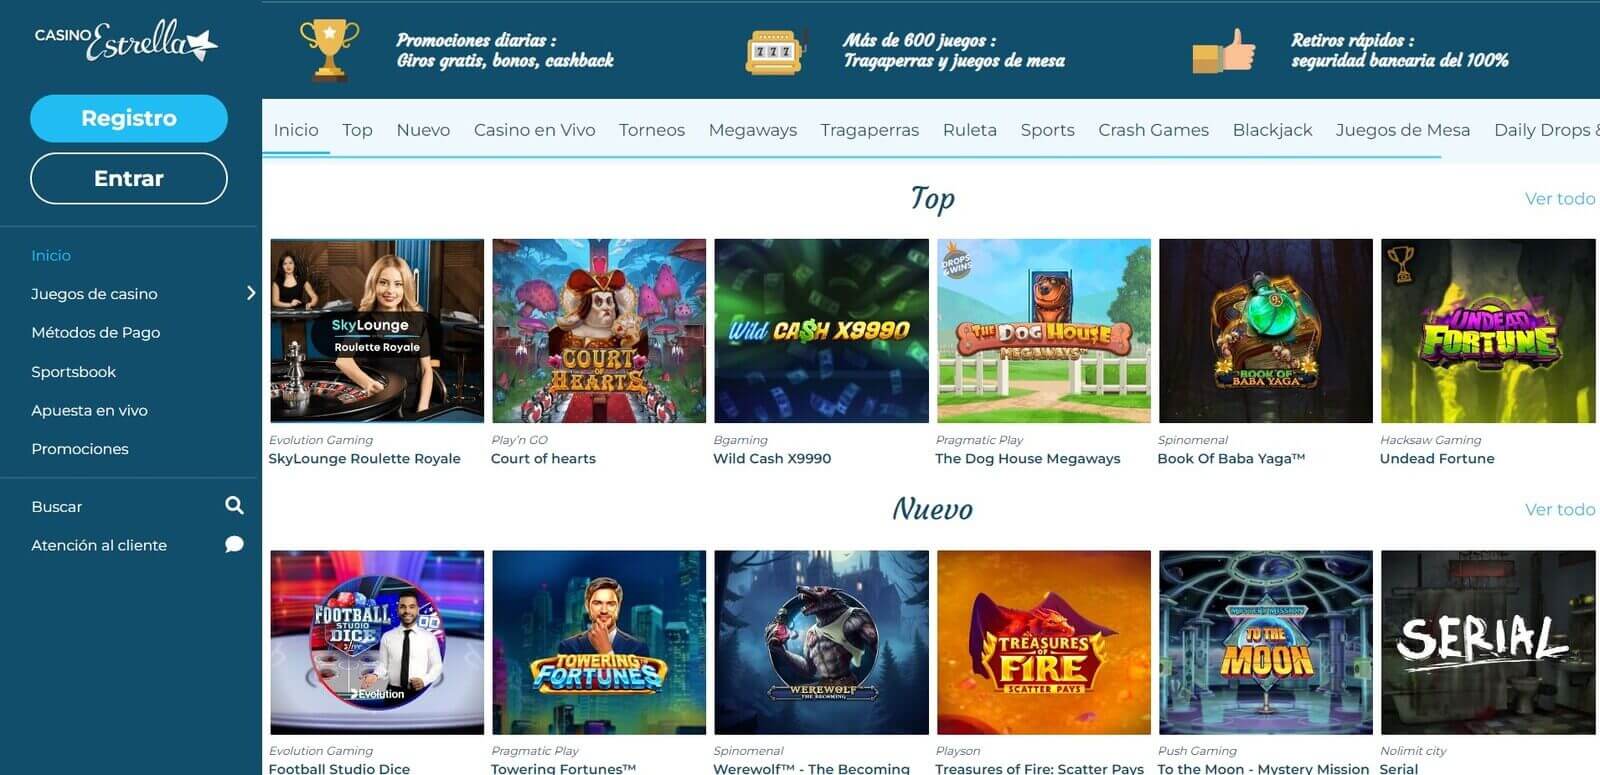
Task: Expand the Juegos de casino submenu arrow
Action: coord(251,293)
